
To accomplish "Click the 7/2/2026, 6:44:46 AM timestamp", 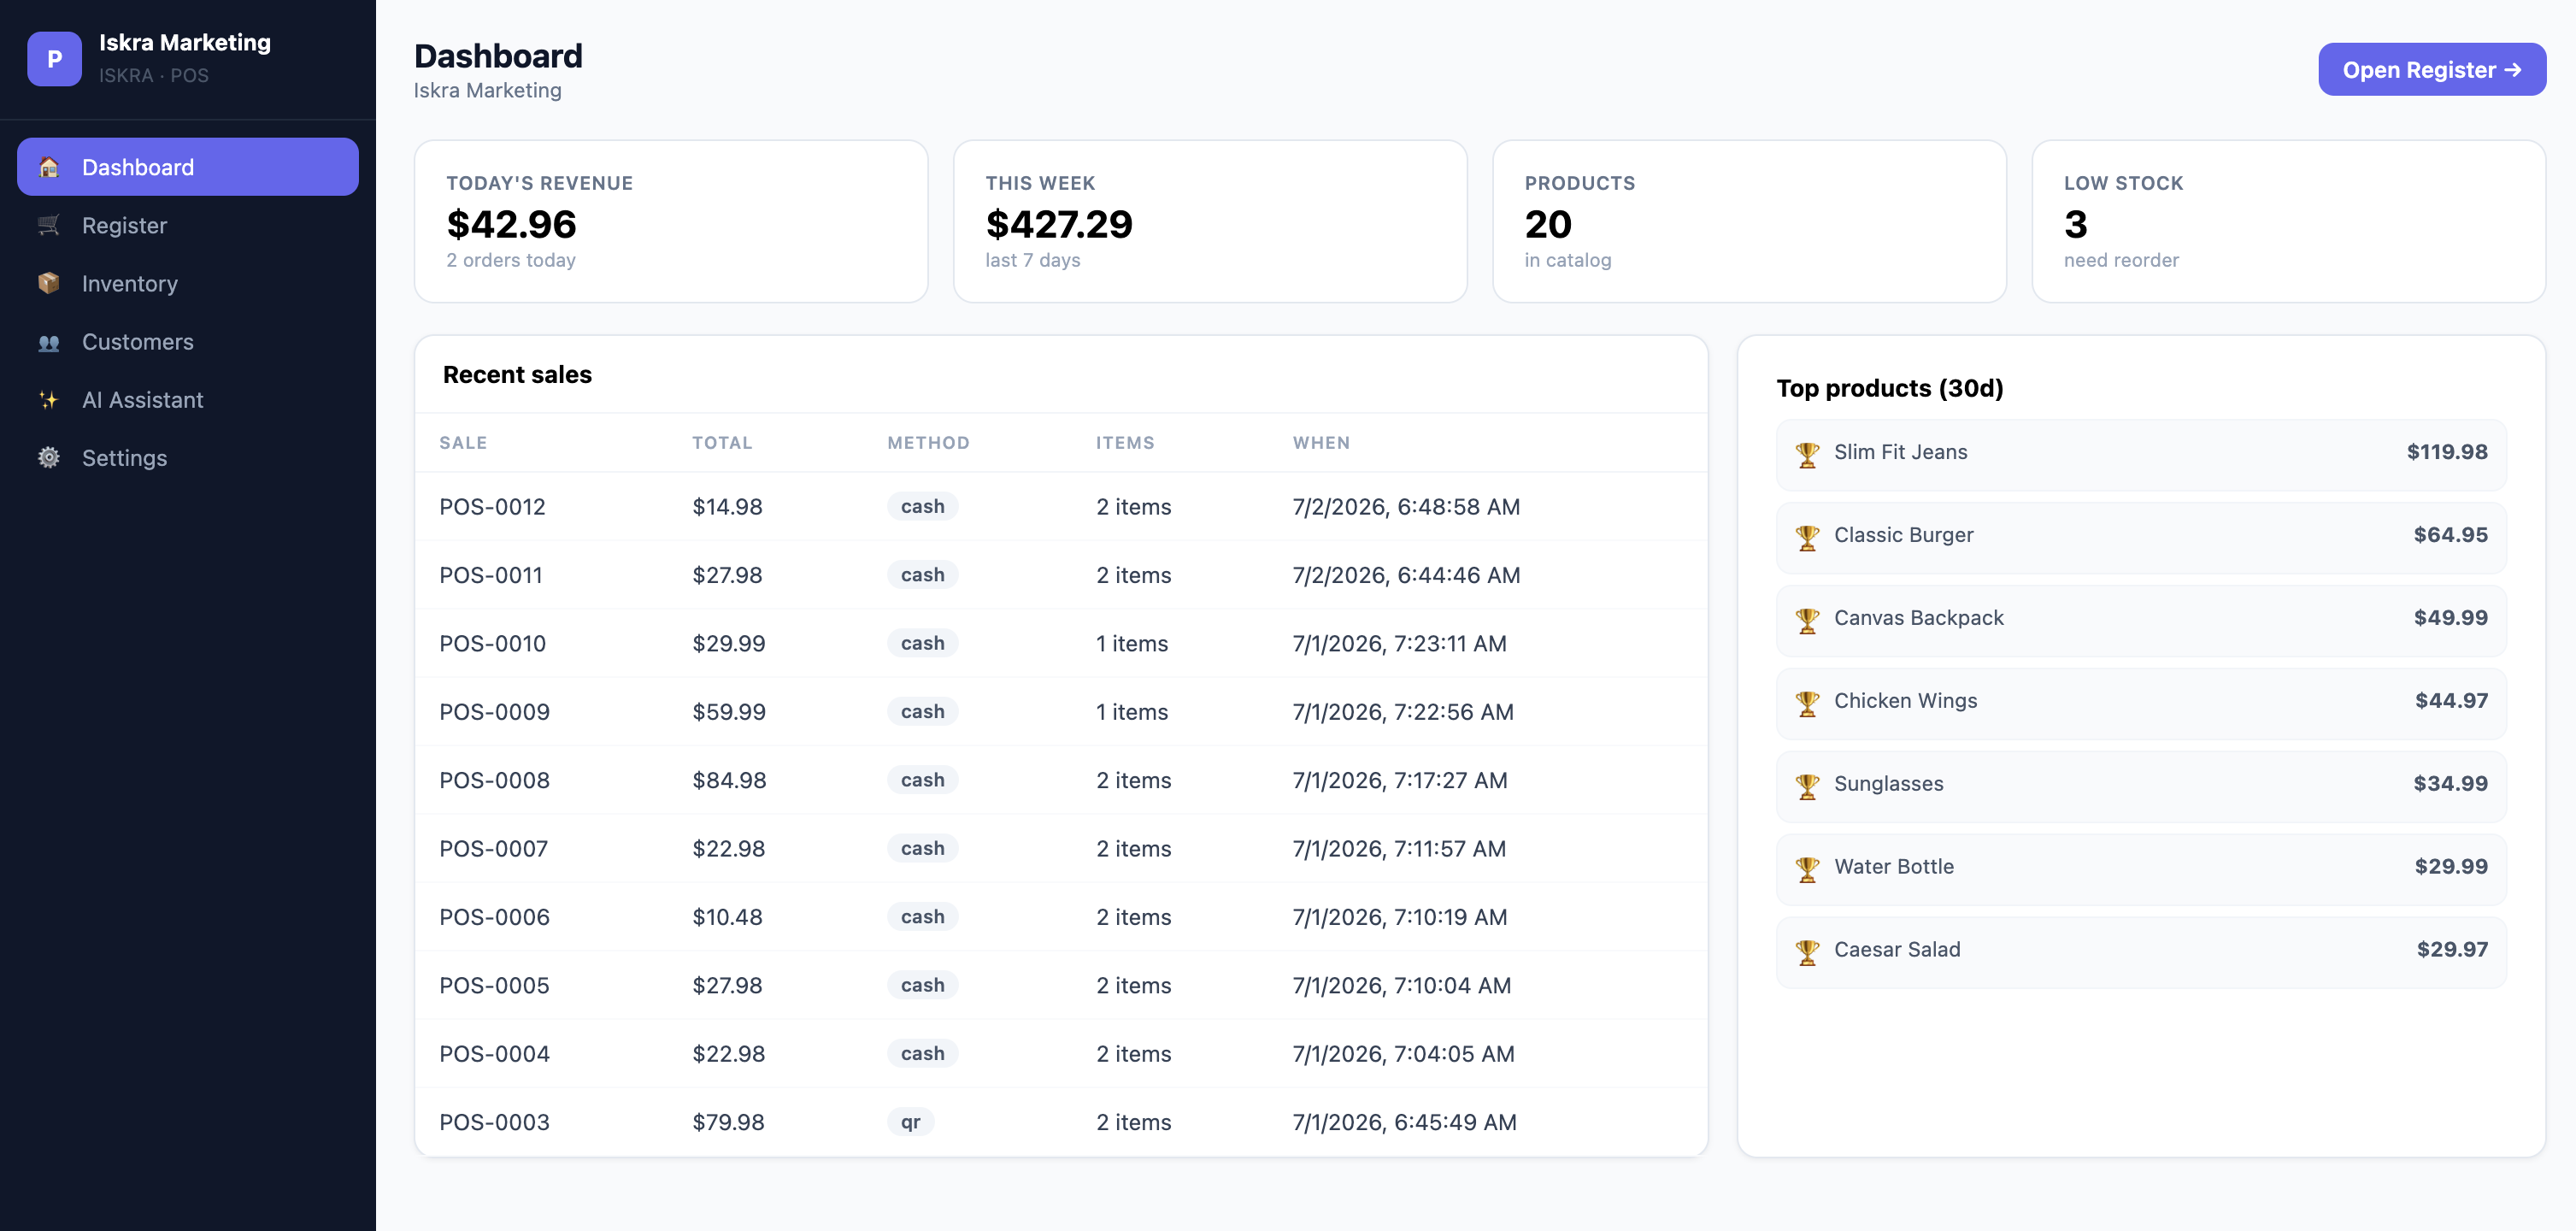I will tap(1406, 575).
